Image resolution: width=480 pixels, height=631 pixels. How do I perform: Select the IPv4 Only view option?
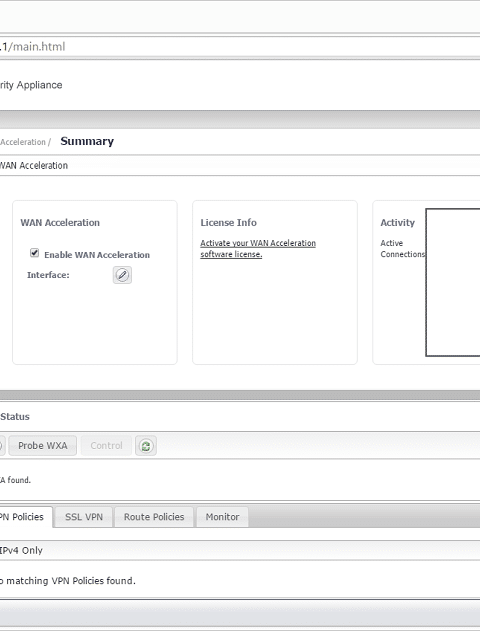[21, 550]
